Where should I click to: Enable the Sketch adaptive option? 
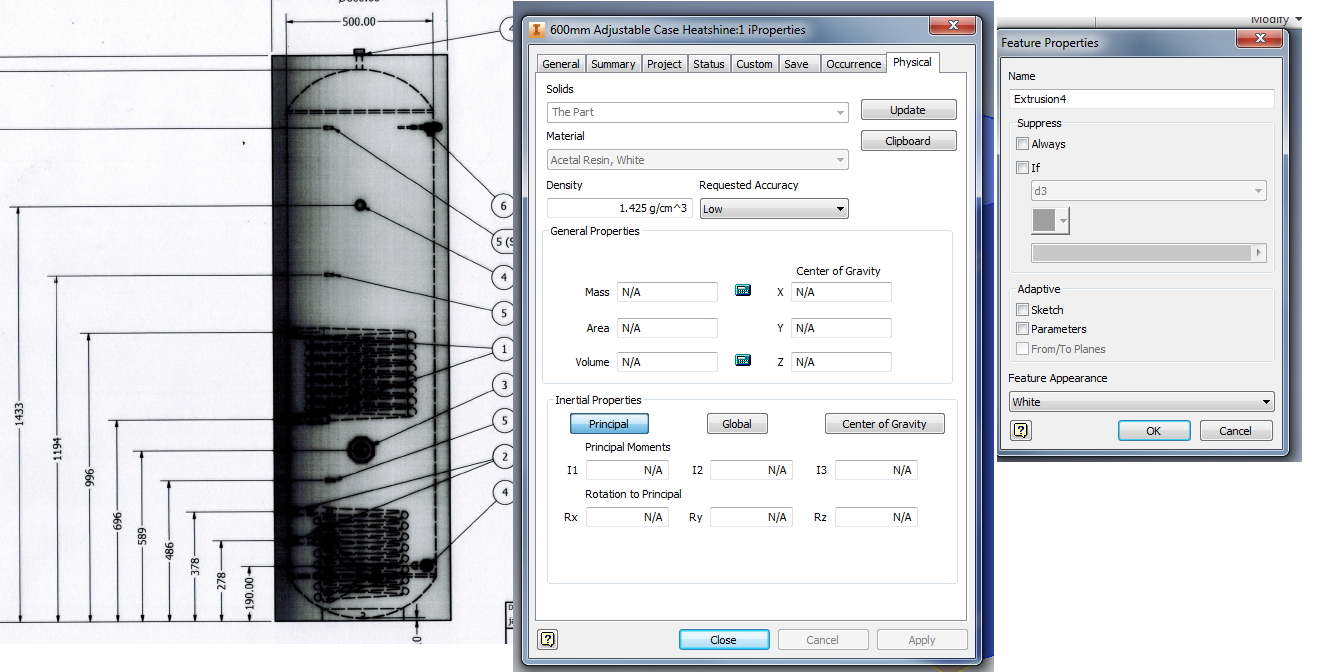(1022, 310)
